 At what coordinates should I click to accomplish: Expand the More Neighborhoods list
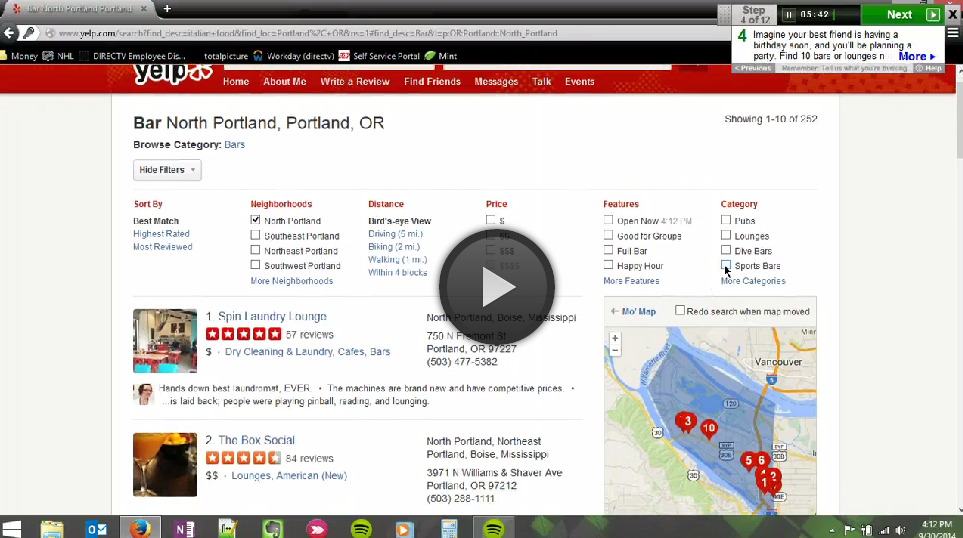pyautogui.click(x=291, y=281)
